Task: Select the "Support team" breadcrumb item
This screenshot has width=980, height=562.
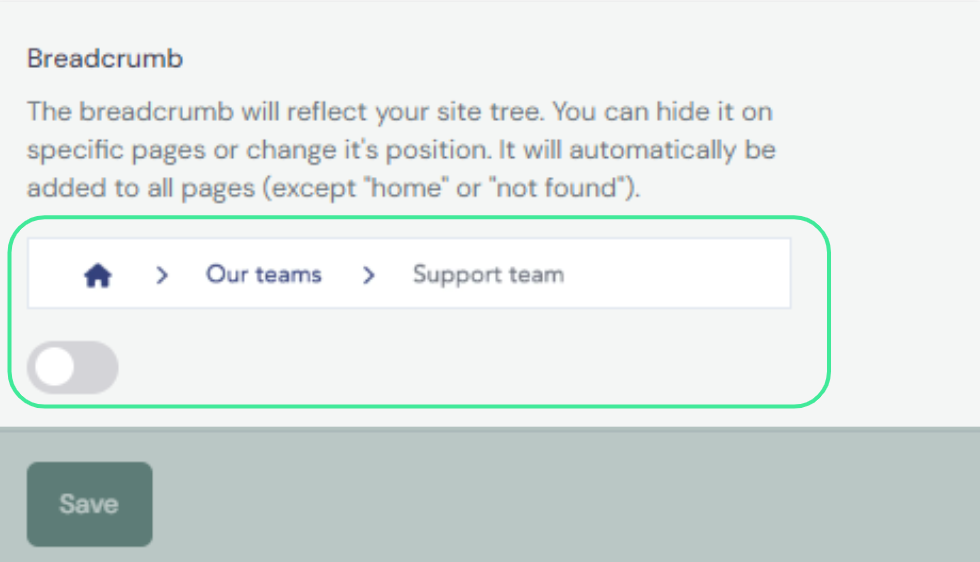Action: coord(488,274)
